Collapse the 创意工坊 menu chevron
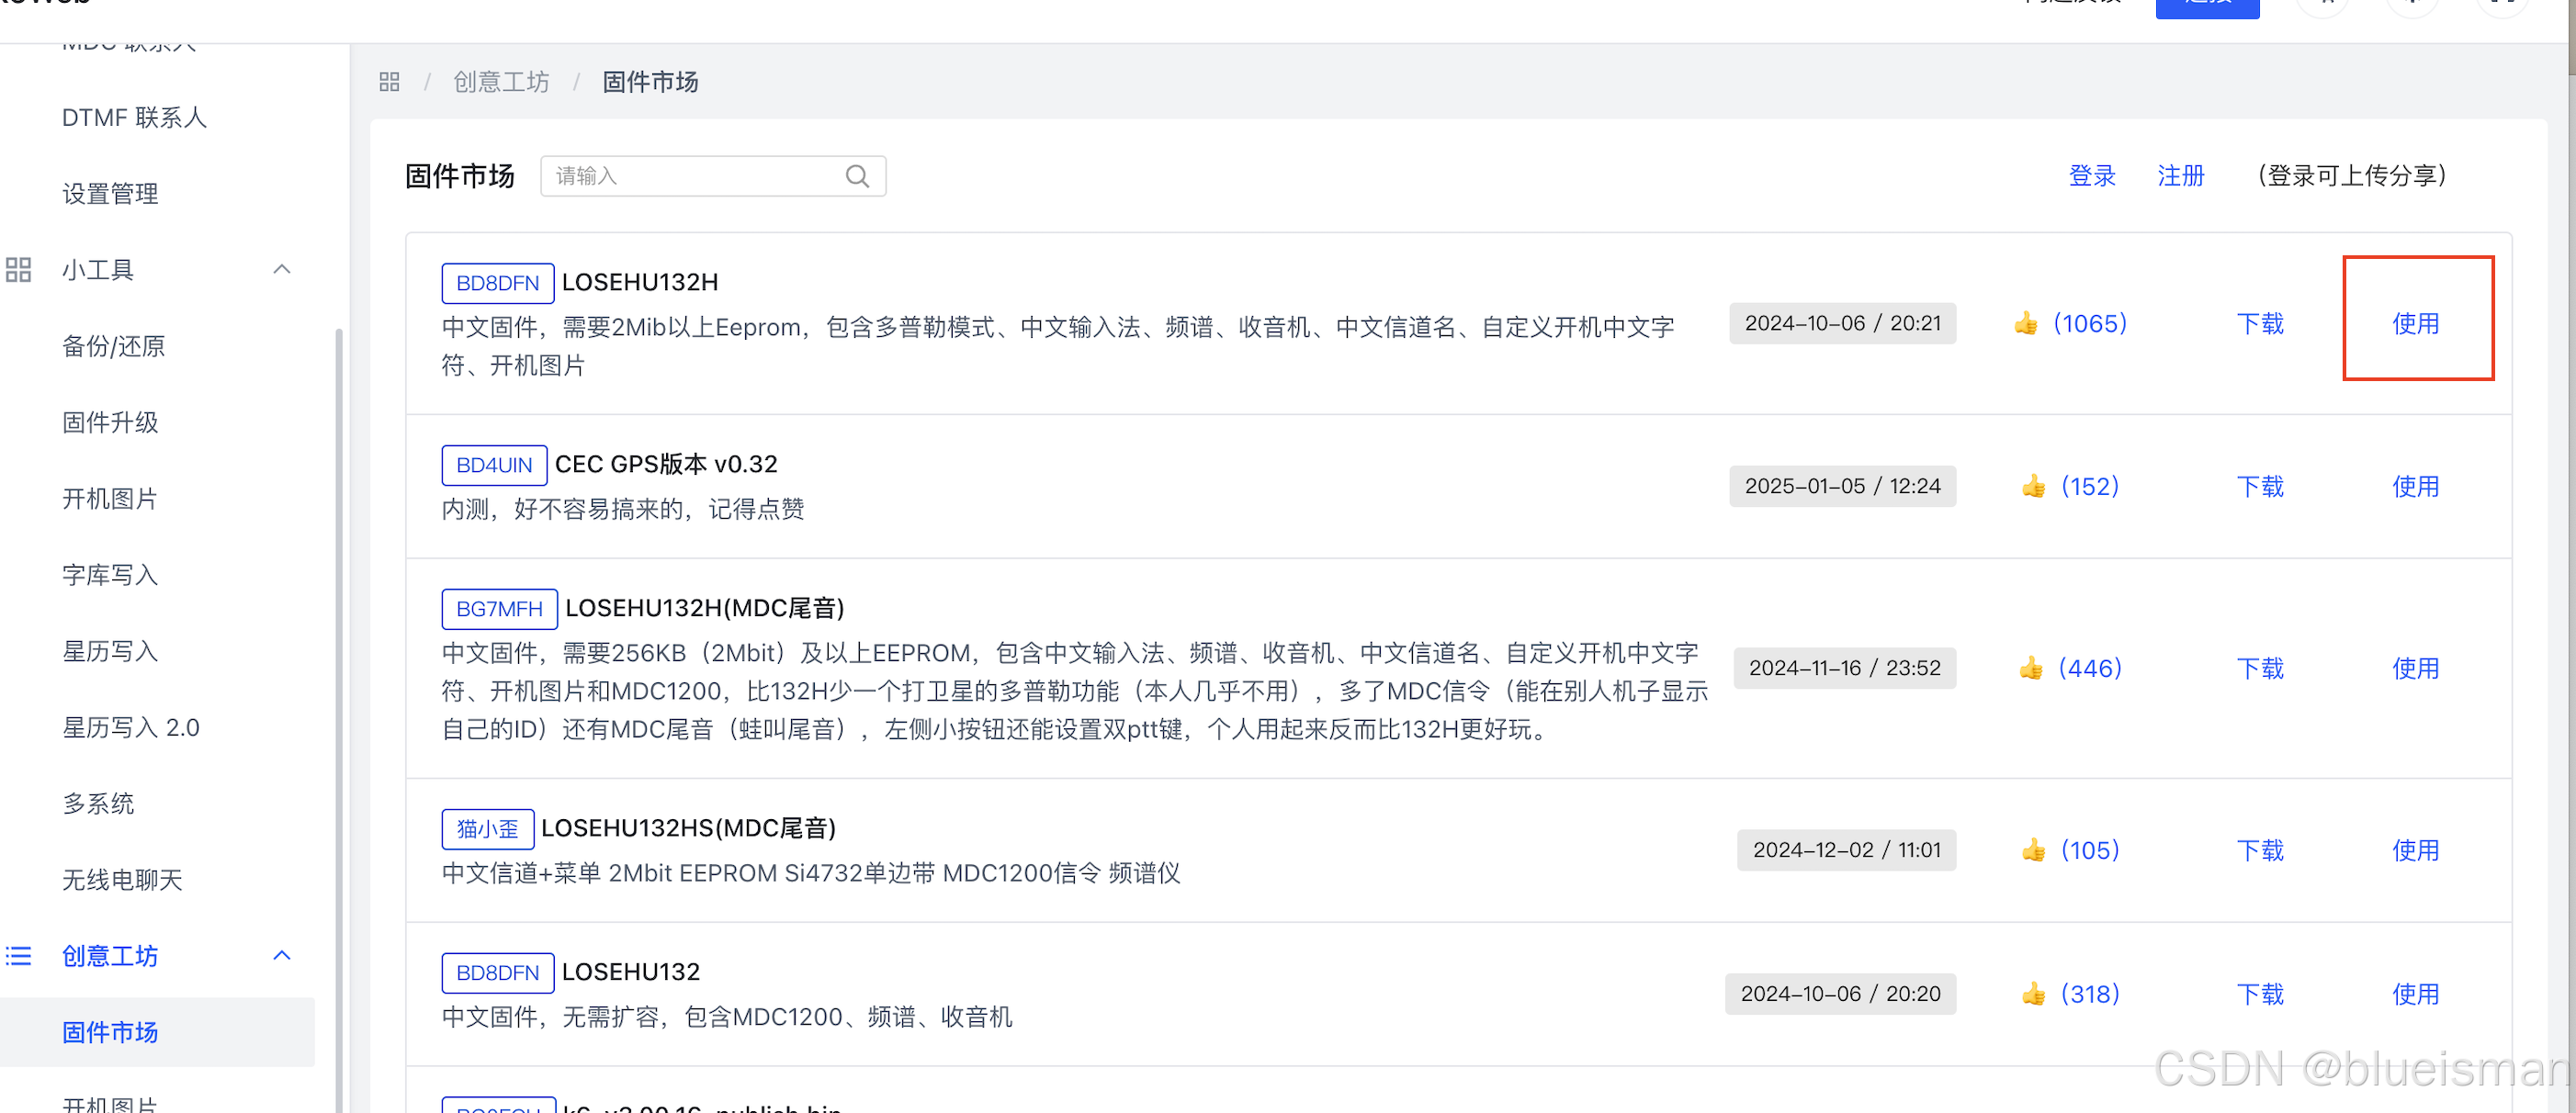The width and height of the screenshot is (2576, 1113). pos(282,956)
